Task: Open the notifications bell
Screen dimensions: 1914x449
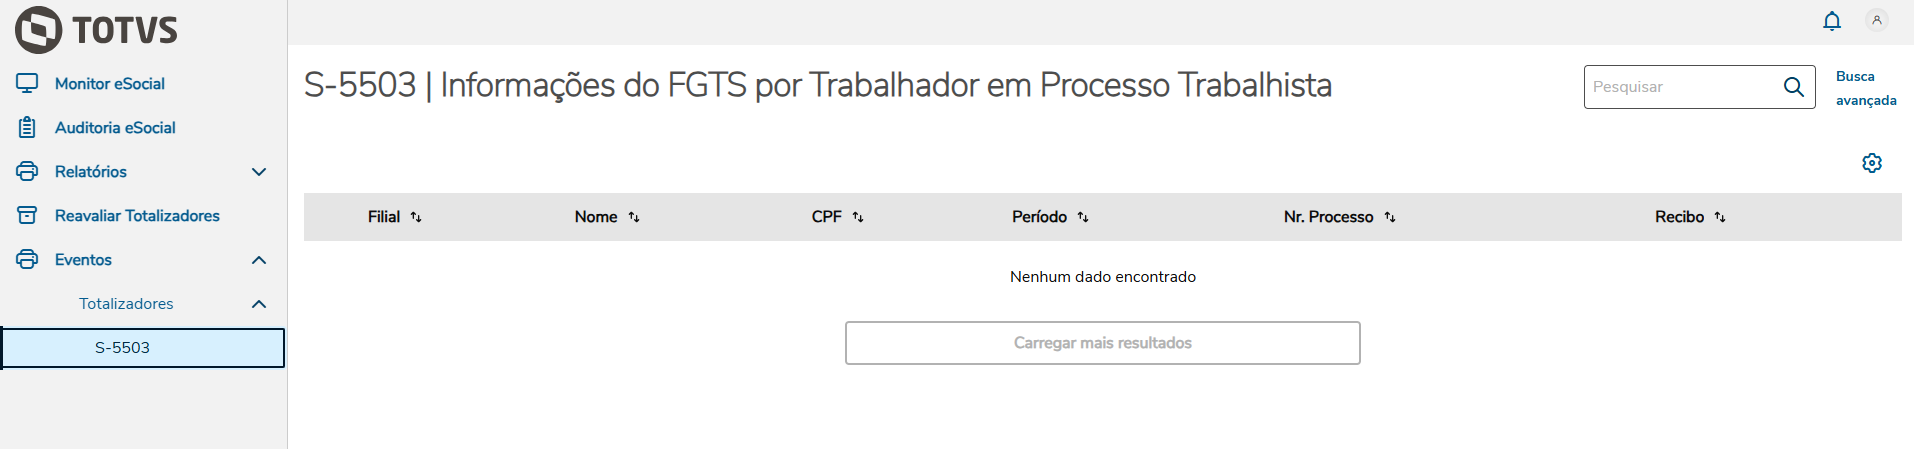Action: coord(1832,21)
